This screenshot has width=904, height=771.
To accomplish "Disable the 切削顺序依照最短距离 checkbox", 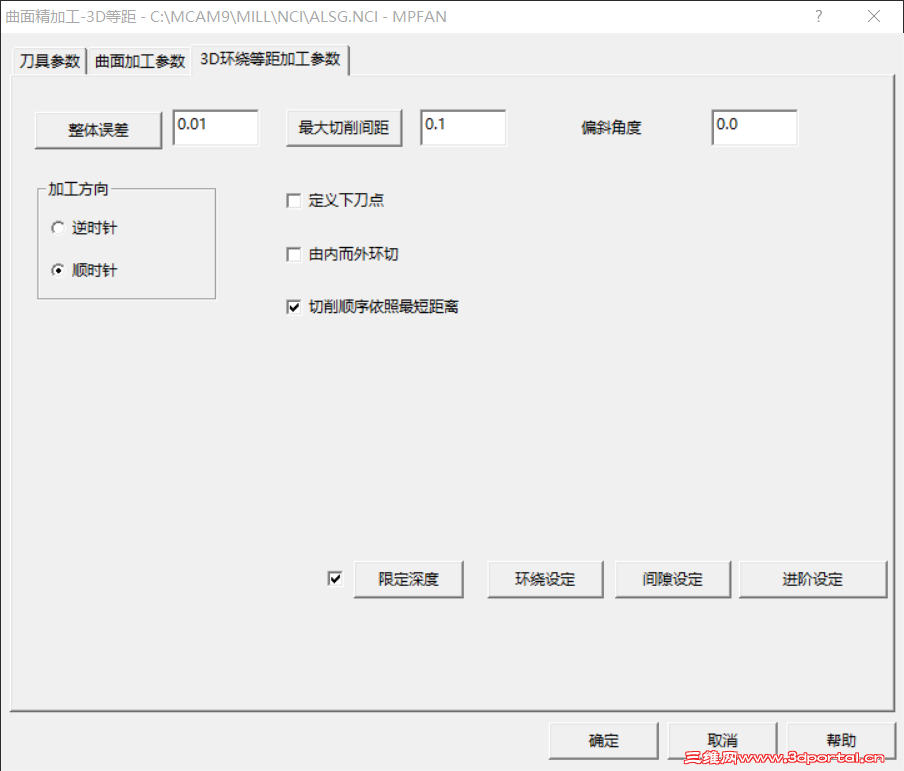I will click(x=294, y=306).
